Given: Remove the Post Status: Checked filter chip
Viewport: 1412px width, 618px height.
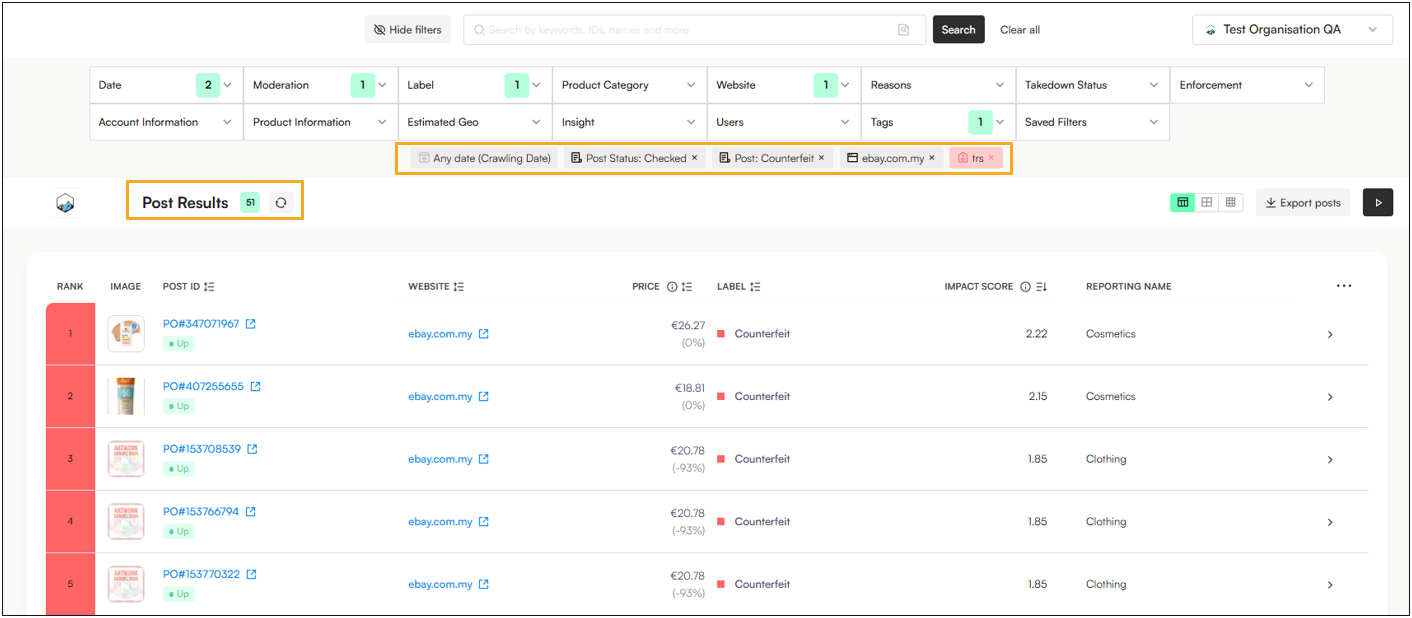Looking at the screenshot, I should 695,158.
